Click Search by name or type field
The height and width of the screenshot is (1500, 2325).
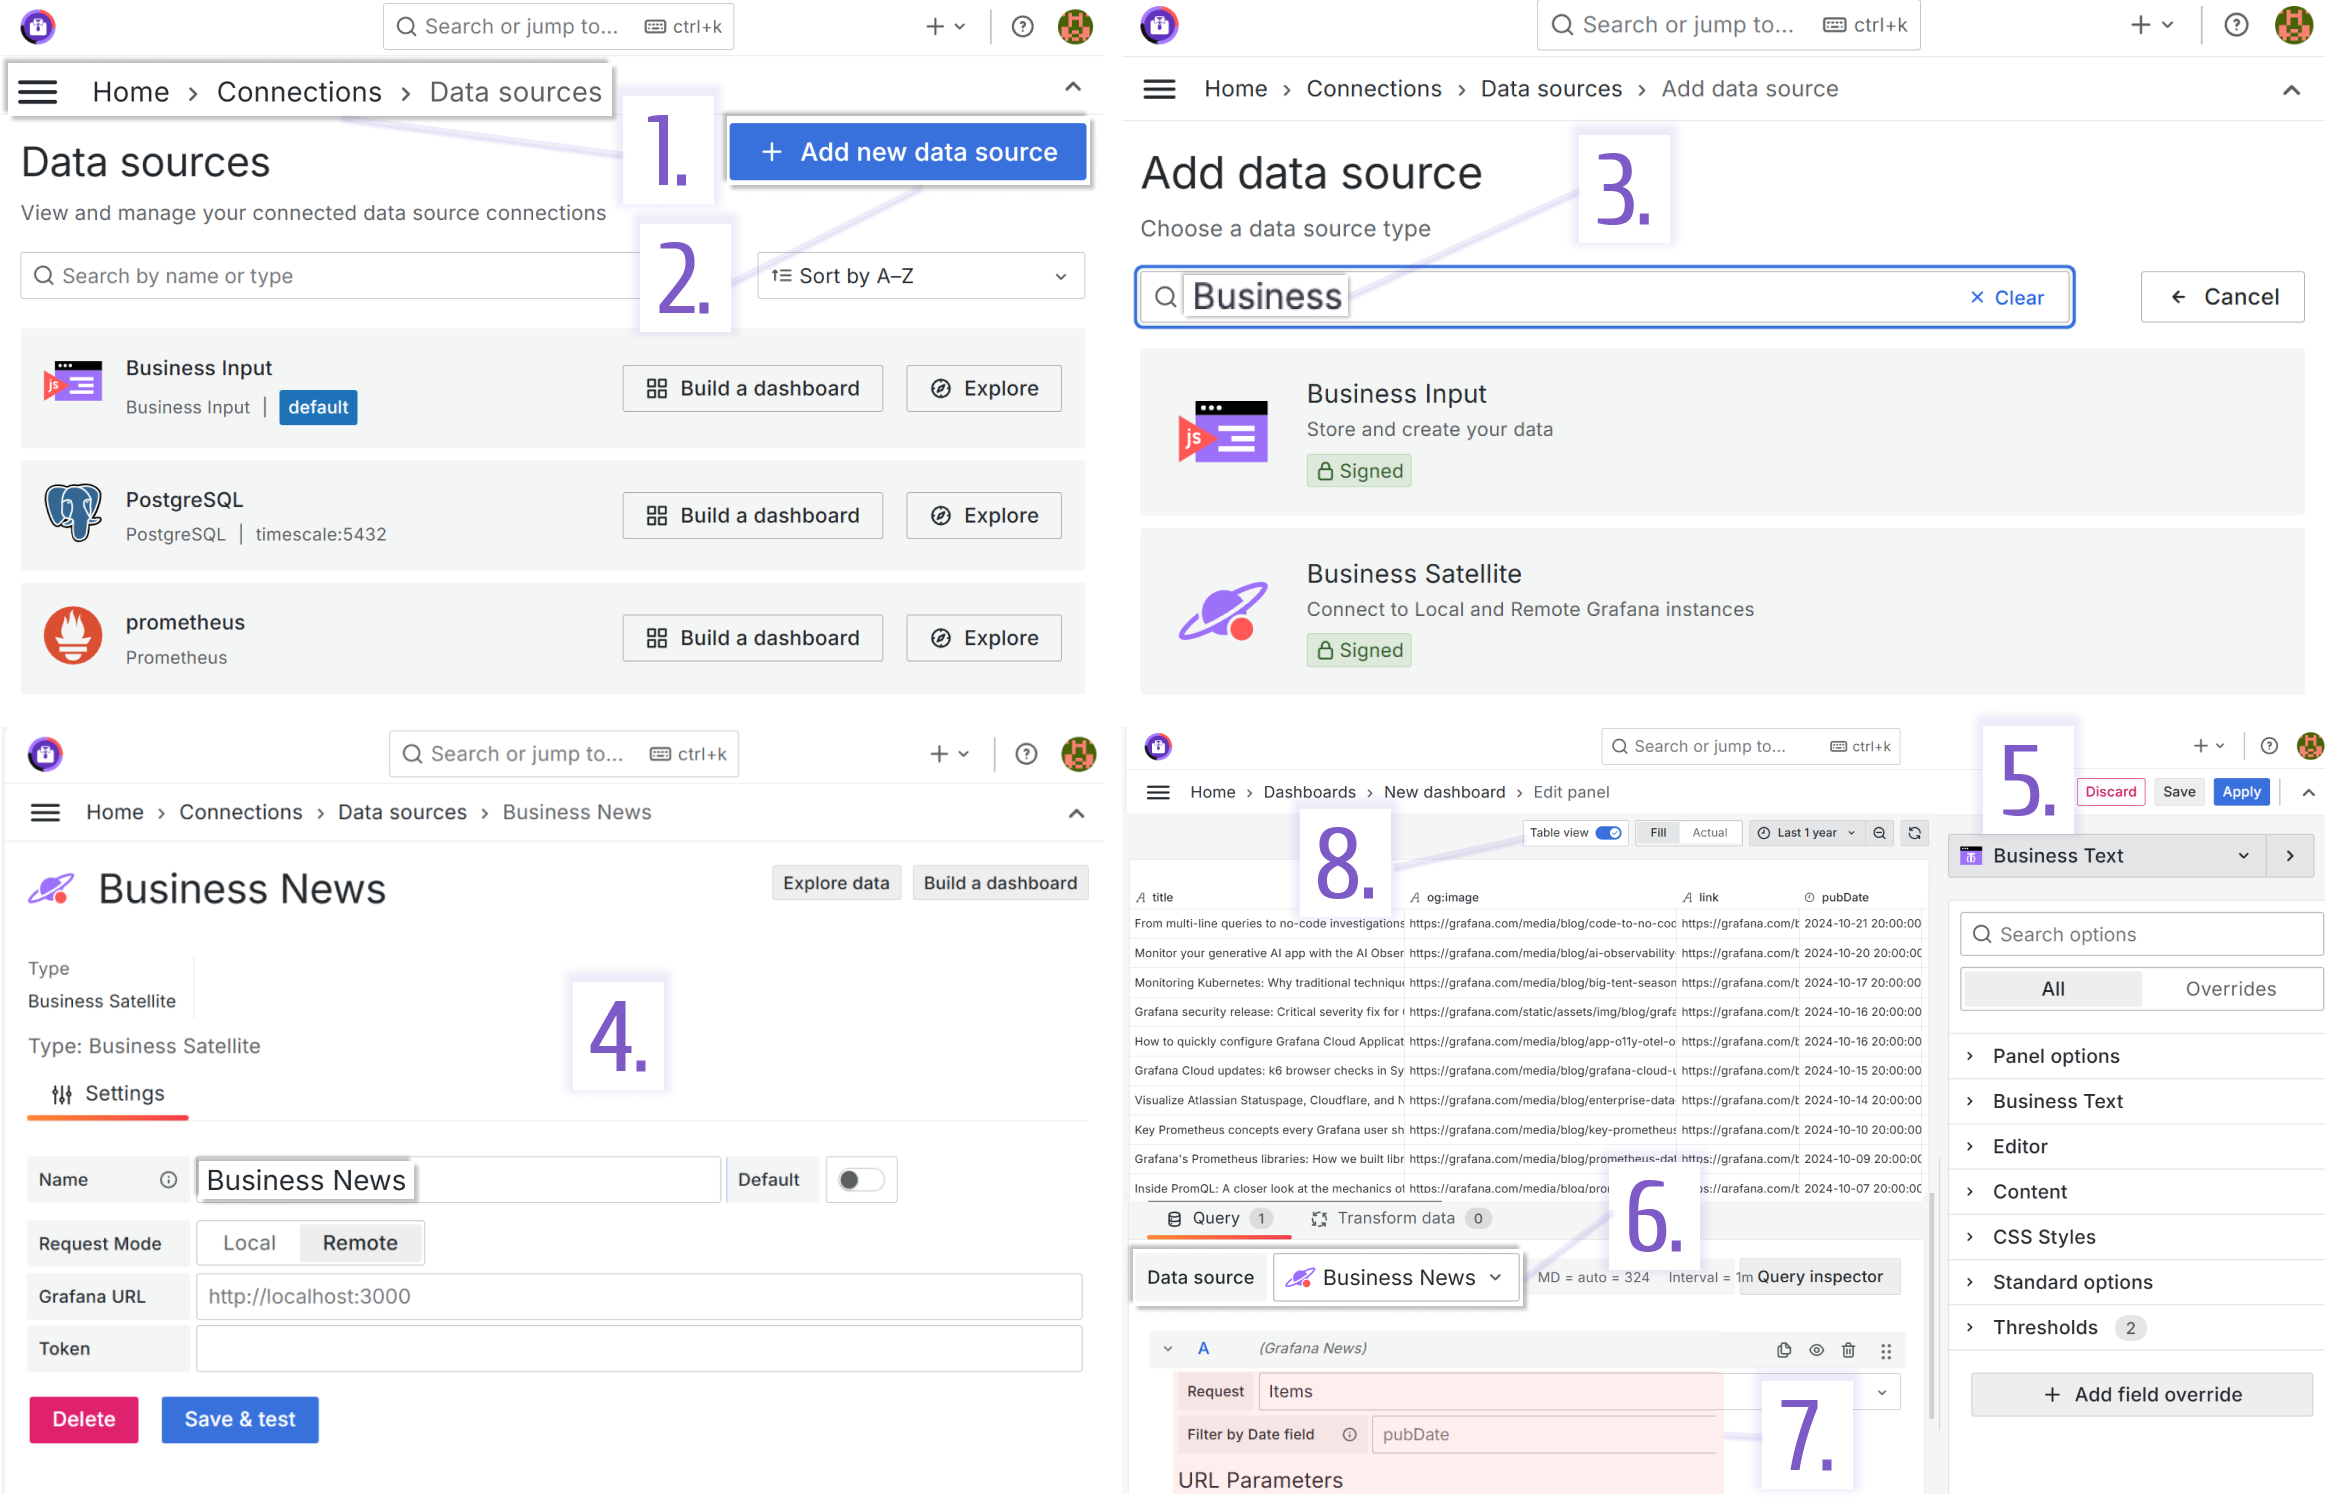[x=330, y=276]
